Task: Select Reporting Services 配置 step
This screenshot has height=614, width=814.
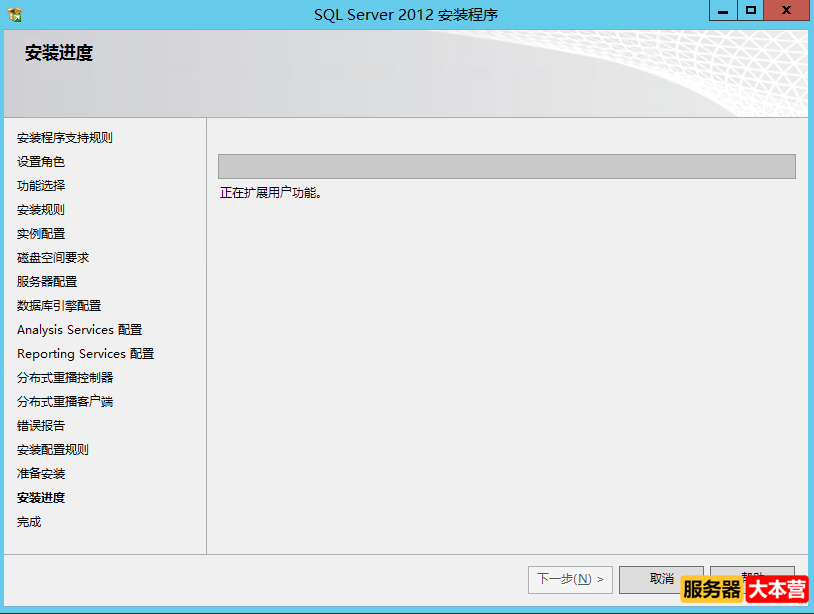Action: 86,353
